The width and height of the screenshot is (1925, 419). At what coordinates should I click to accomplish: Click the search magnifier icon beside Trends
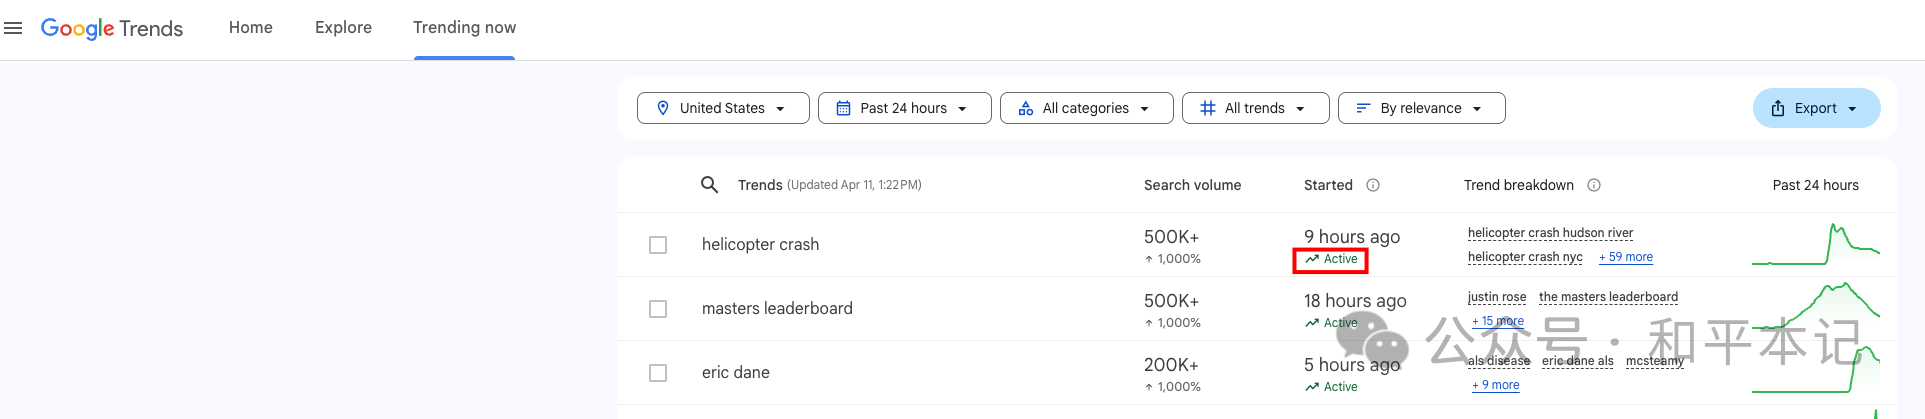pyautogui.click(x=710, y=185)
